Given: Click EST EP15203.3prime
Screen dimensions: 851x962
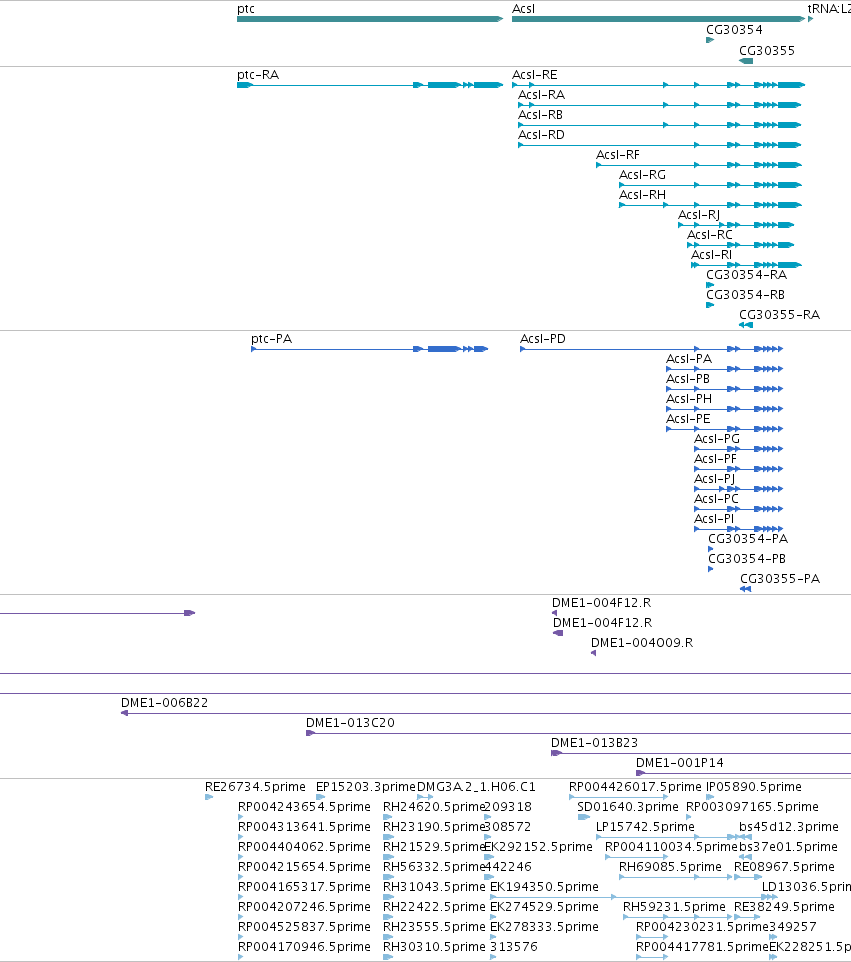Looking at the screenshot, I should pos(366,787).
